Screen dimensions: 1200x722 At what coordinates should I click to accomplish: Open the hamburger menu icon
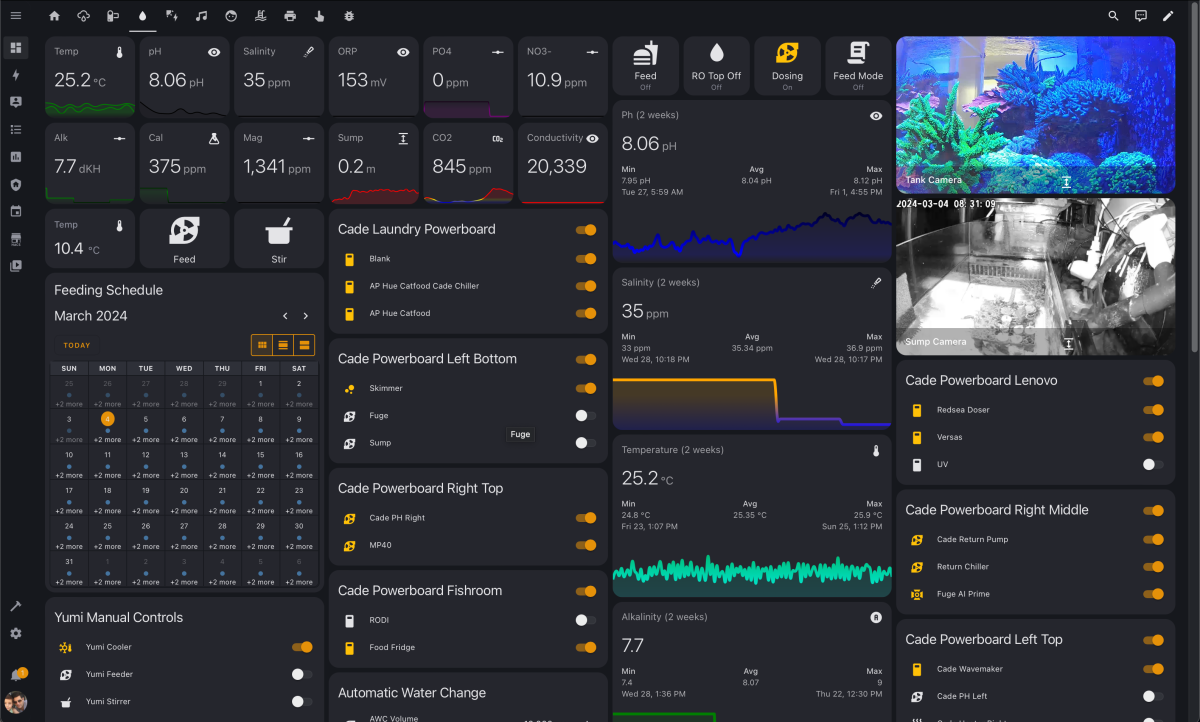click(16, 16)
